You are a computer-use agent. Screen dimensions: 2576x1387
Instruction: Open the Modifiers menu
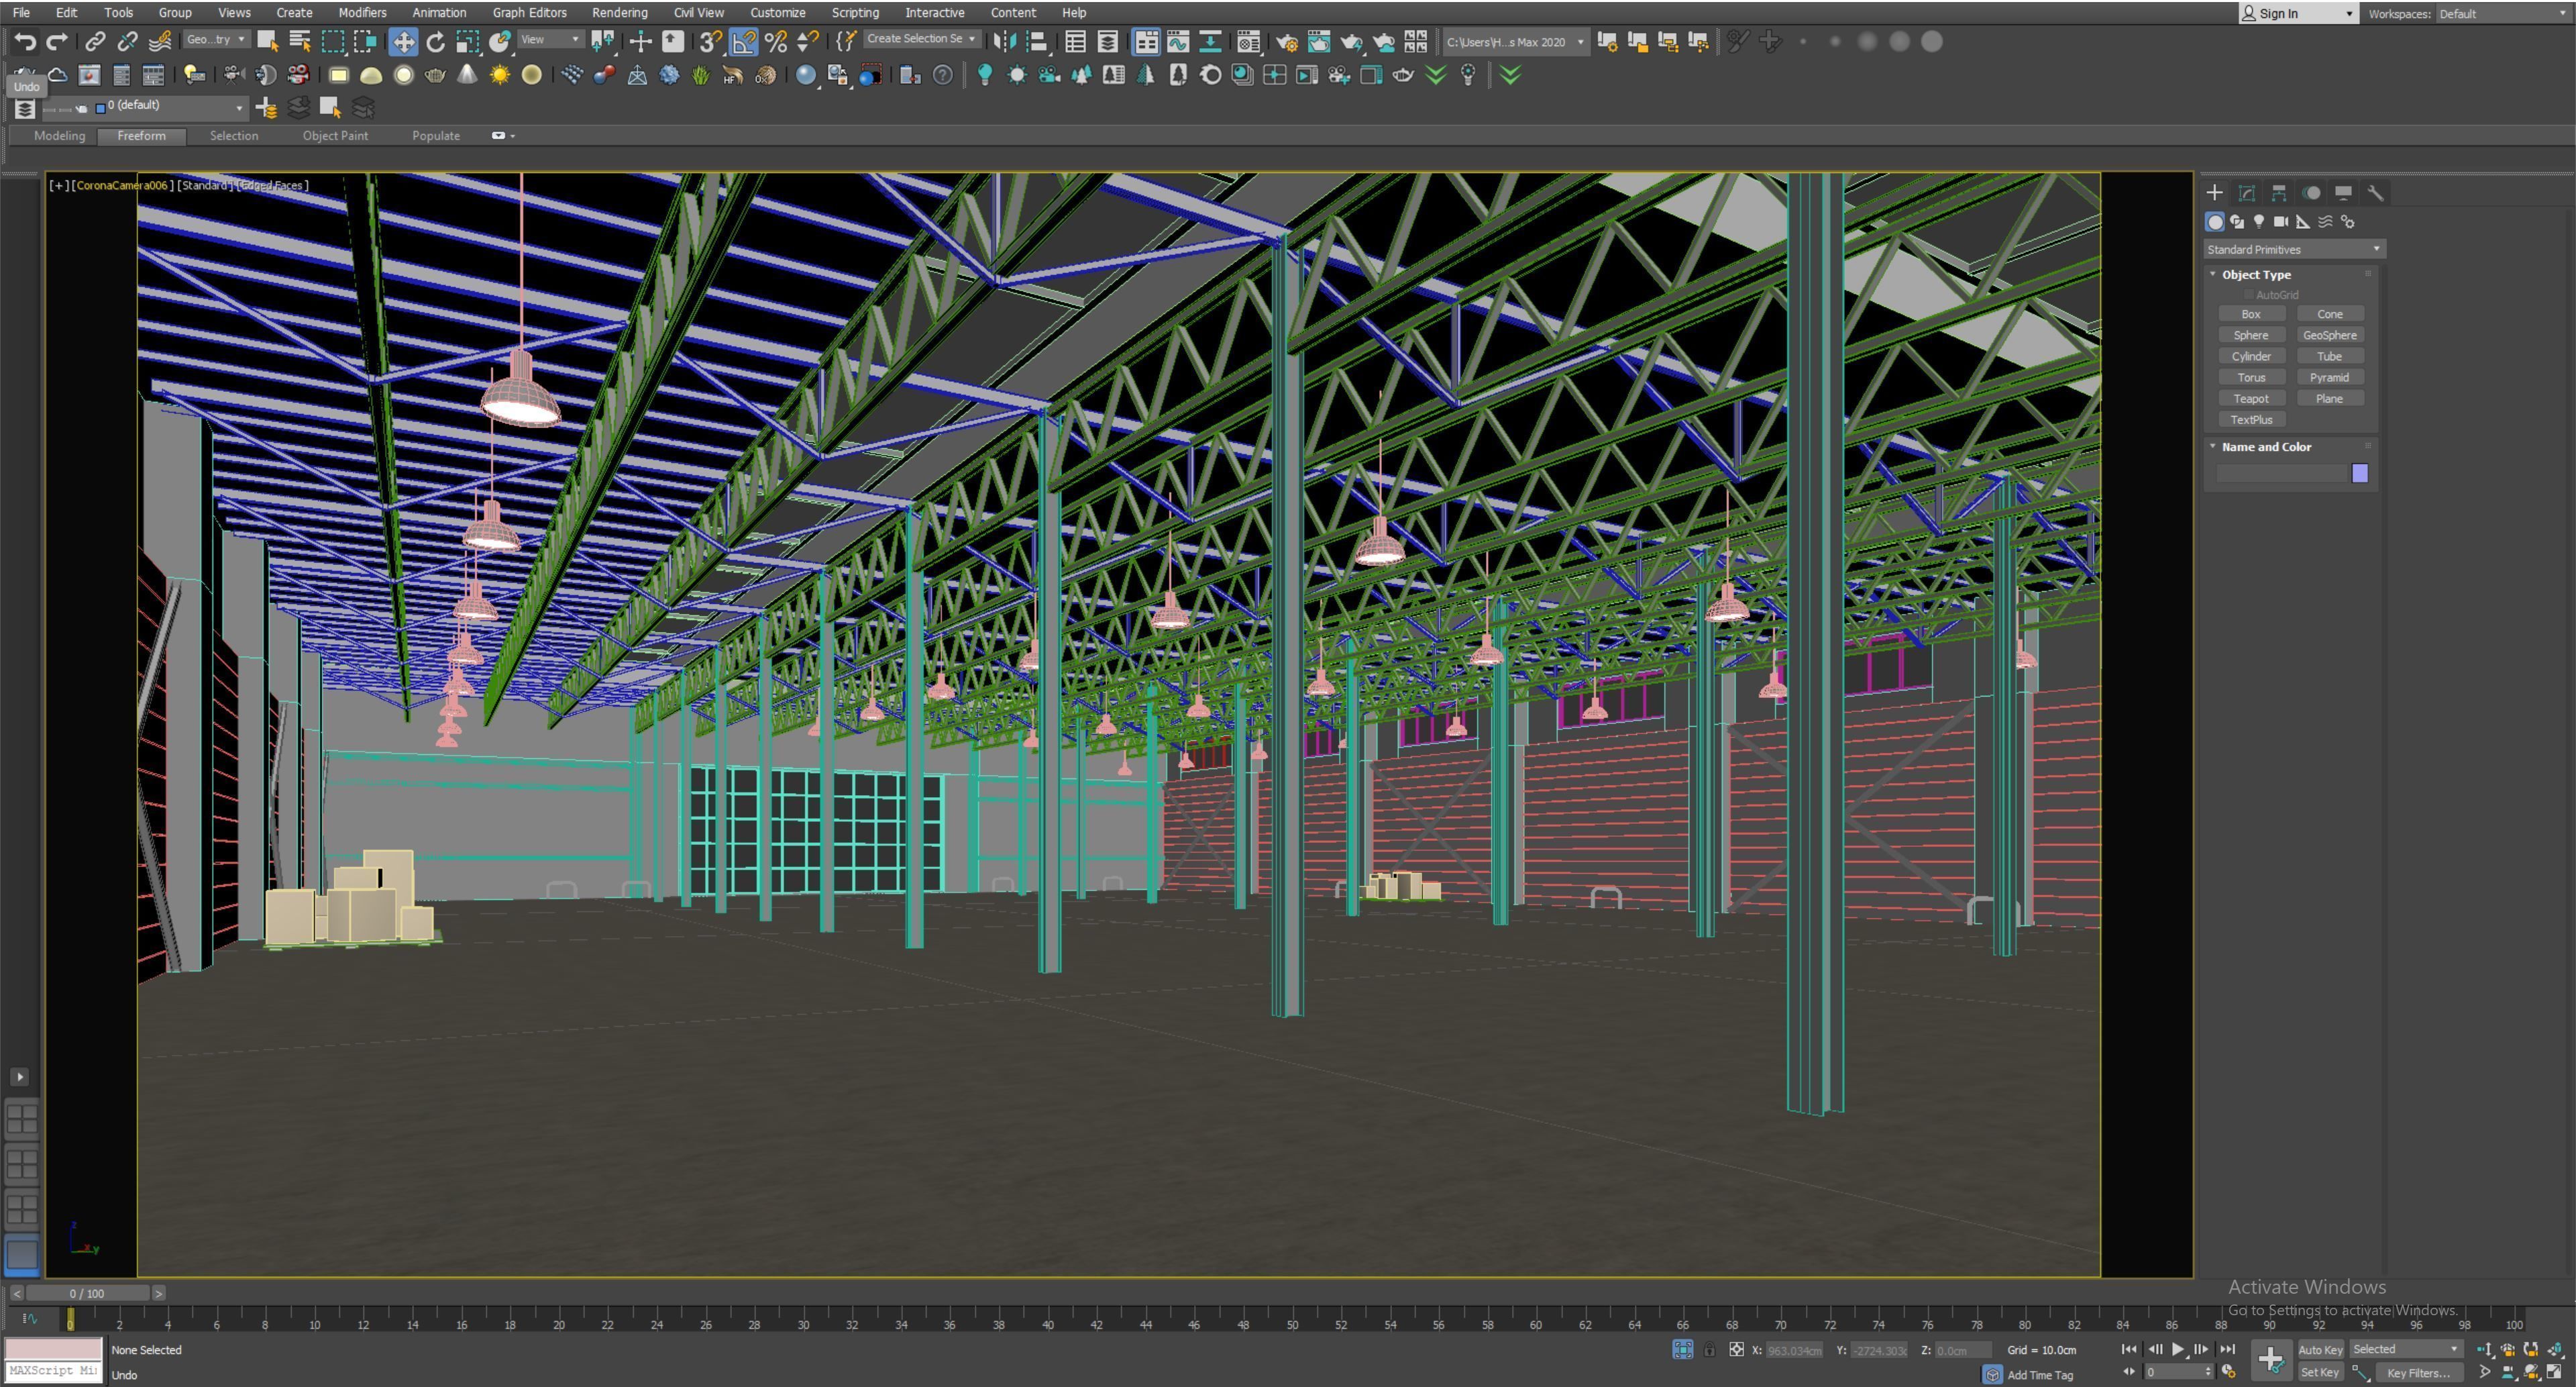(362, 13)
